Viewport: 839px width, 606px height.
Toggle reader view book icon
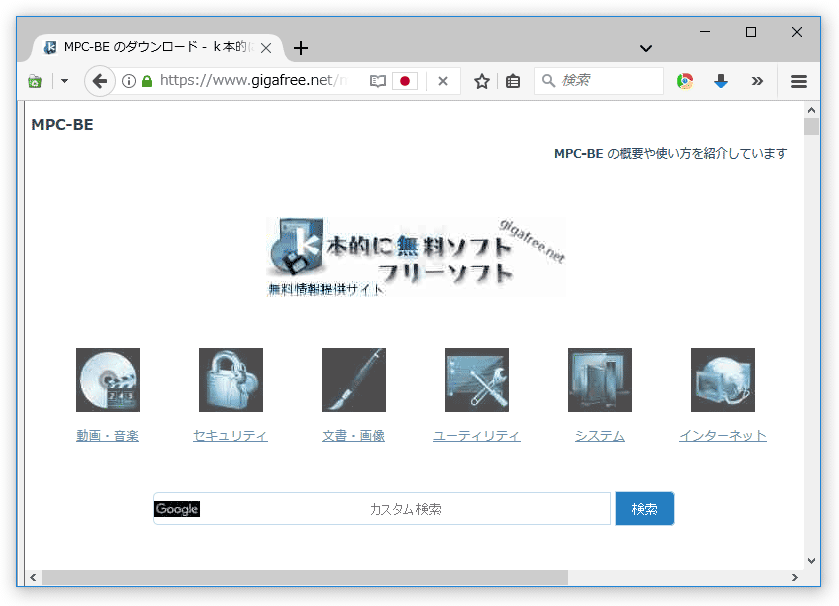(378, 81)
